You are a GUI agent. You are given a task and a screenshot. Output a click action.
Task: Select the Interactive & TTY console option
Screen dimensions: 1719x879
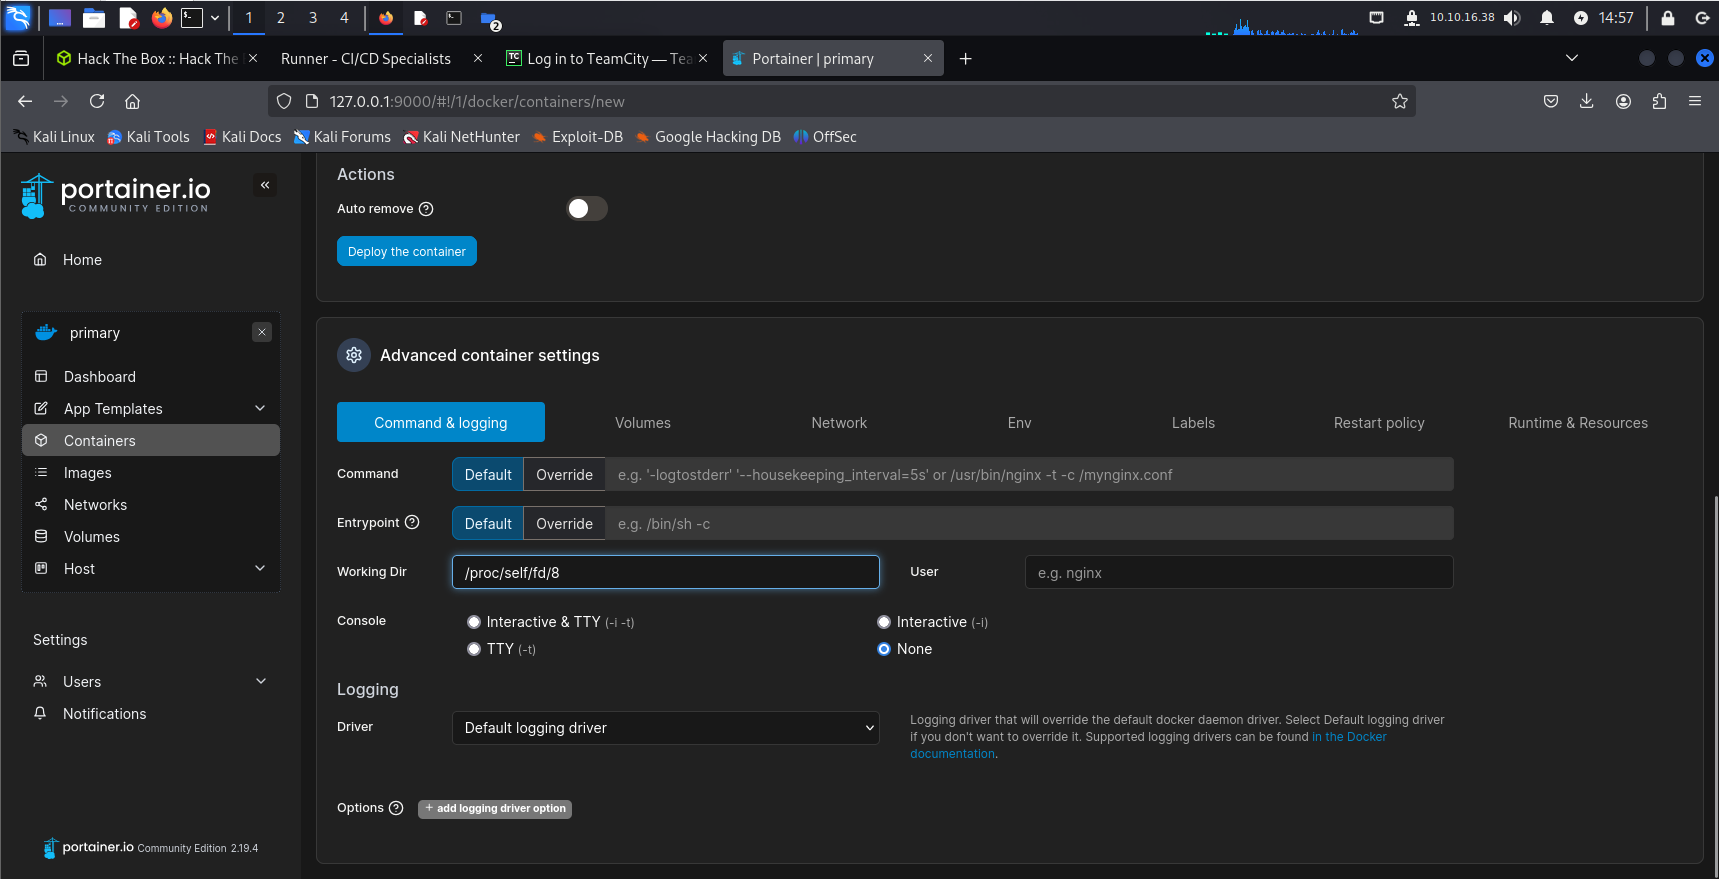(x=474, y=622)
